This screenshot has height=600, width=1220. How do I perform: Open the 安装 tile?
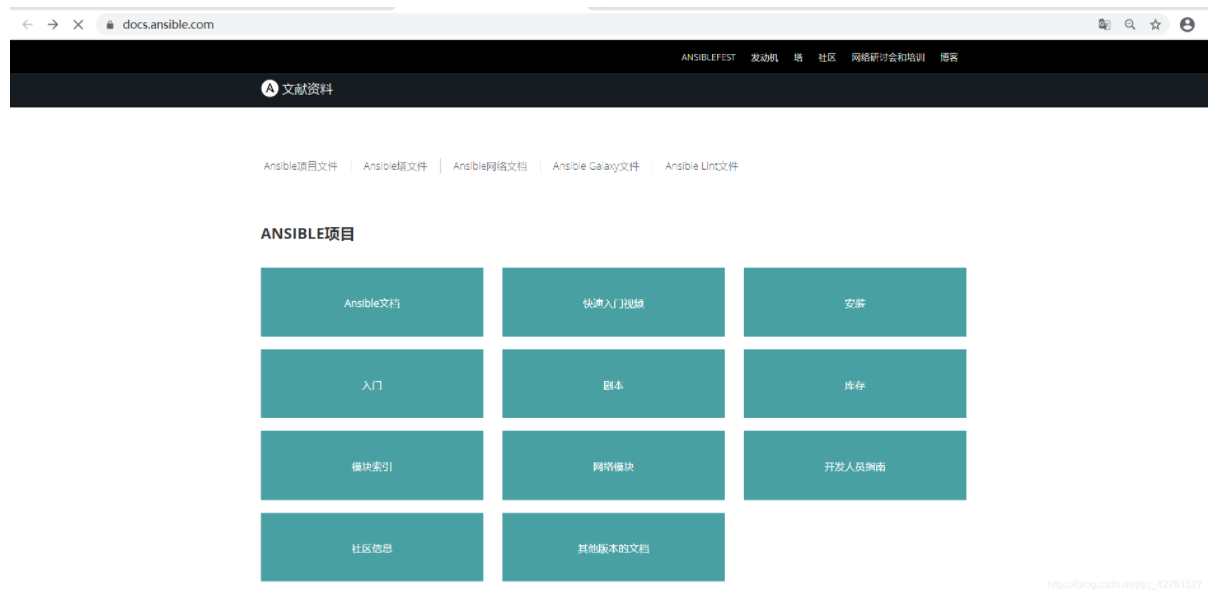[855, 302]
